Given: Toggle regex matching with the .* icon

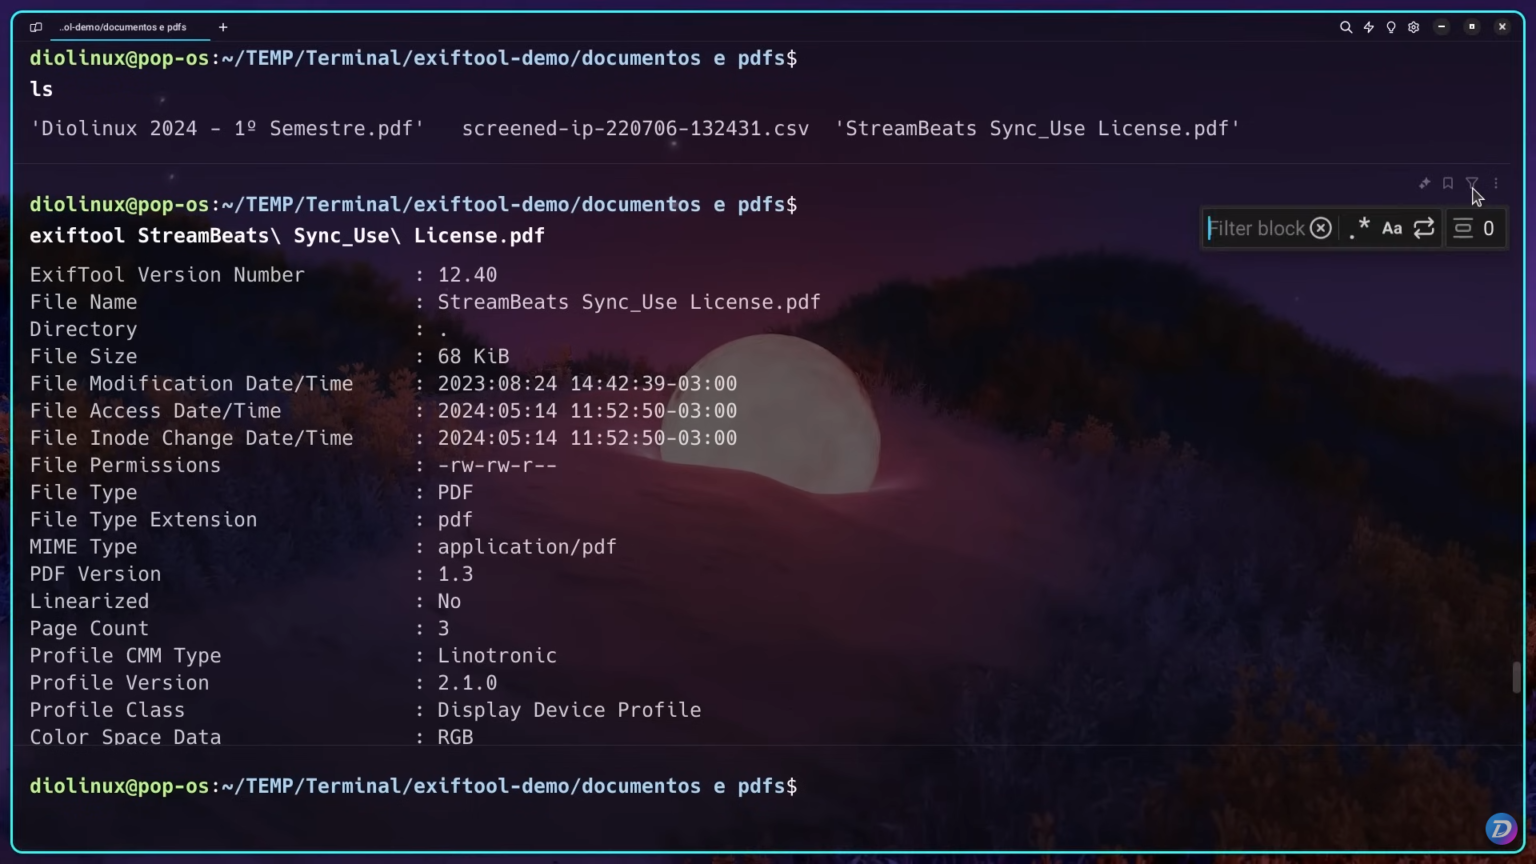Looking at the screenshot, I should coord(1358,228).
